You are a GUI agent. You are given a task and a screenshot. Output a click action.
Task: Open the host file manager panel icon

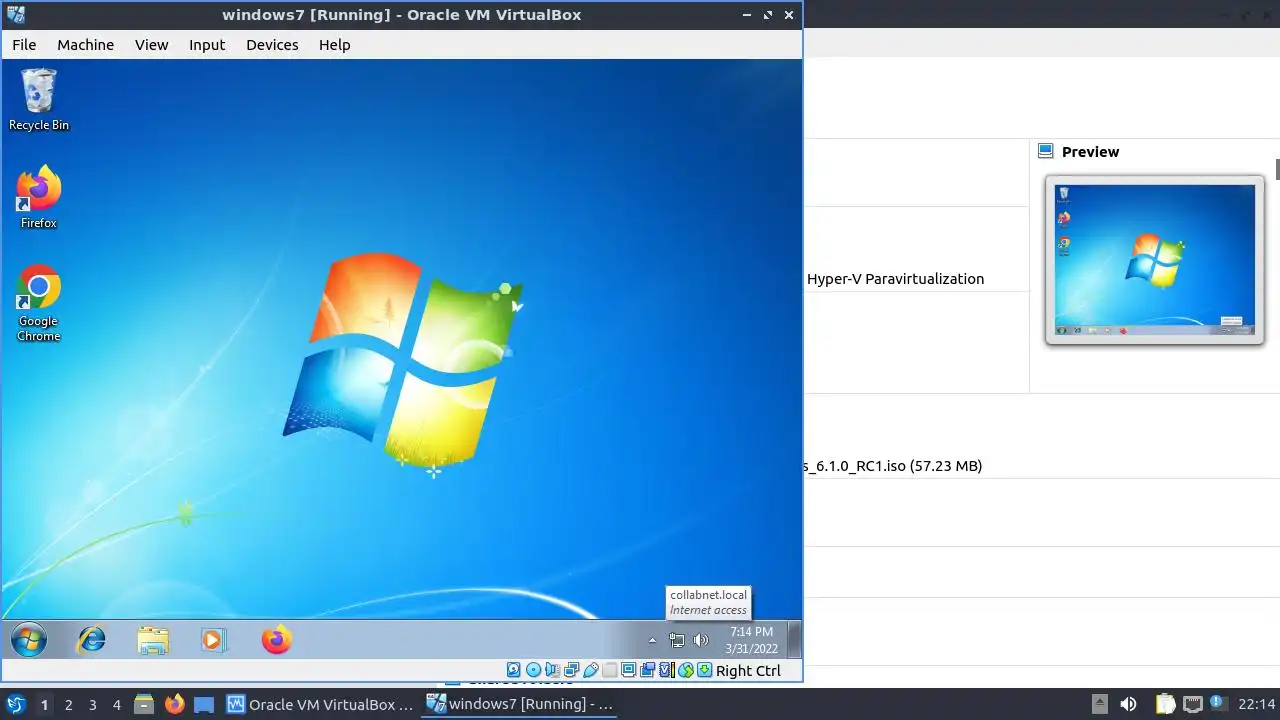(143, 704)
